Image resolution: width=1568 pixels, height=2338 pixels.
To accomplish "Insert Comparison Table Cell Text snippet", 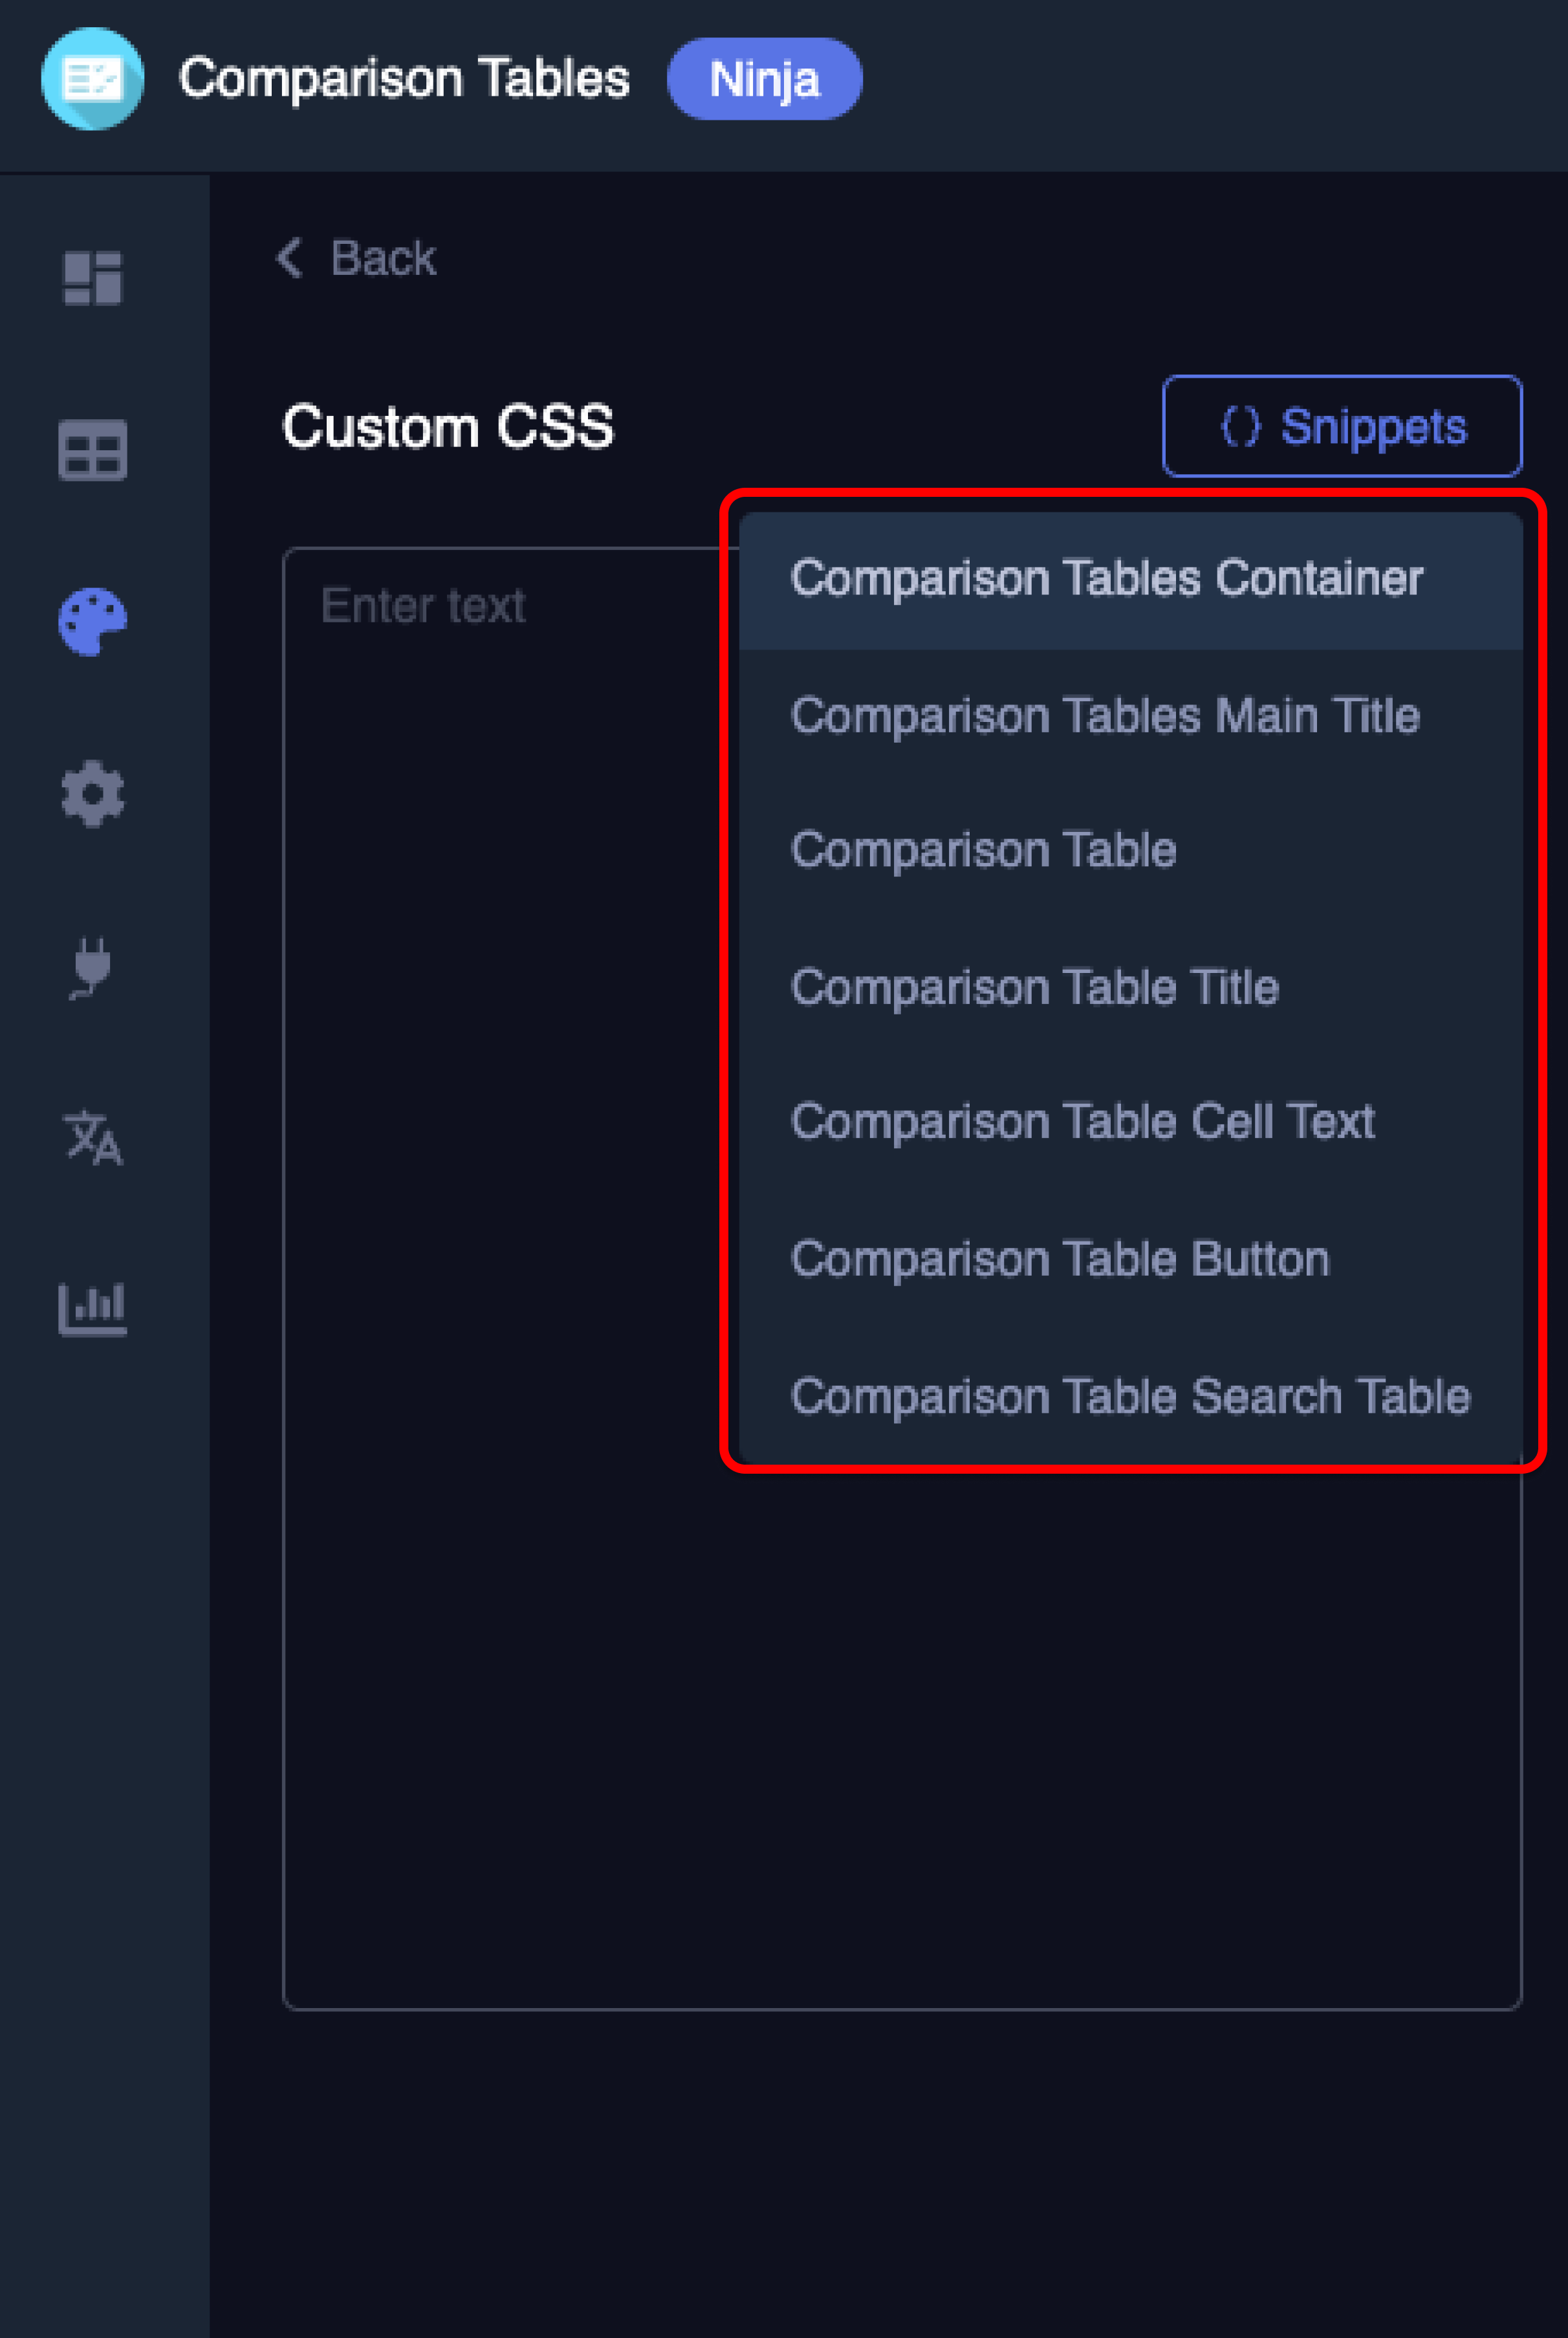I will pos(1082,1122).
